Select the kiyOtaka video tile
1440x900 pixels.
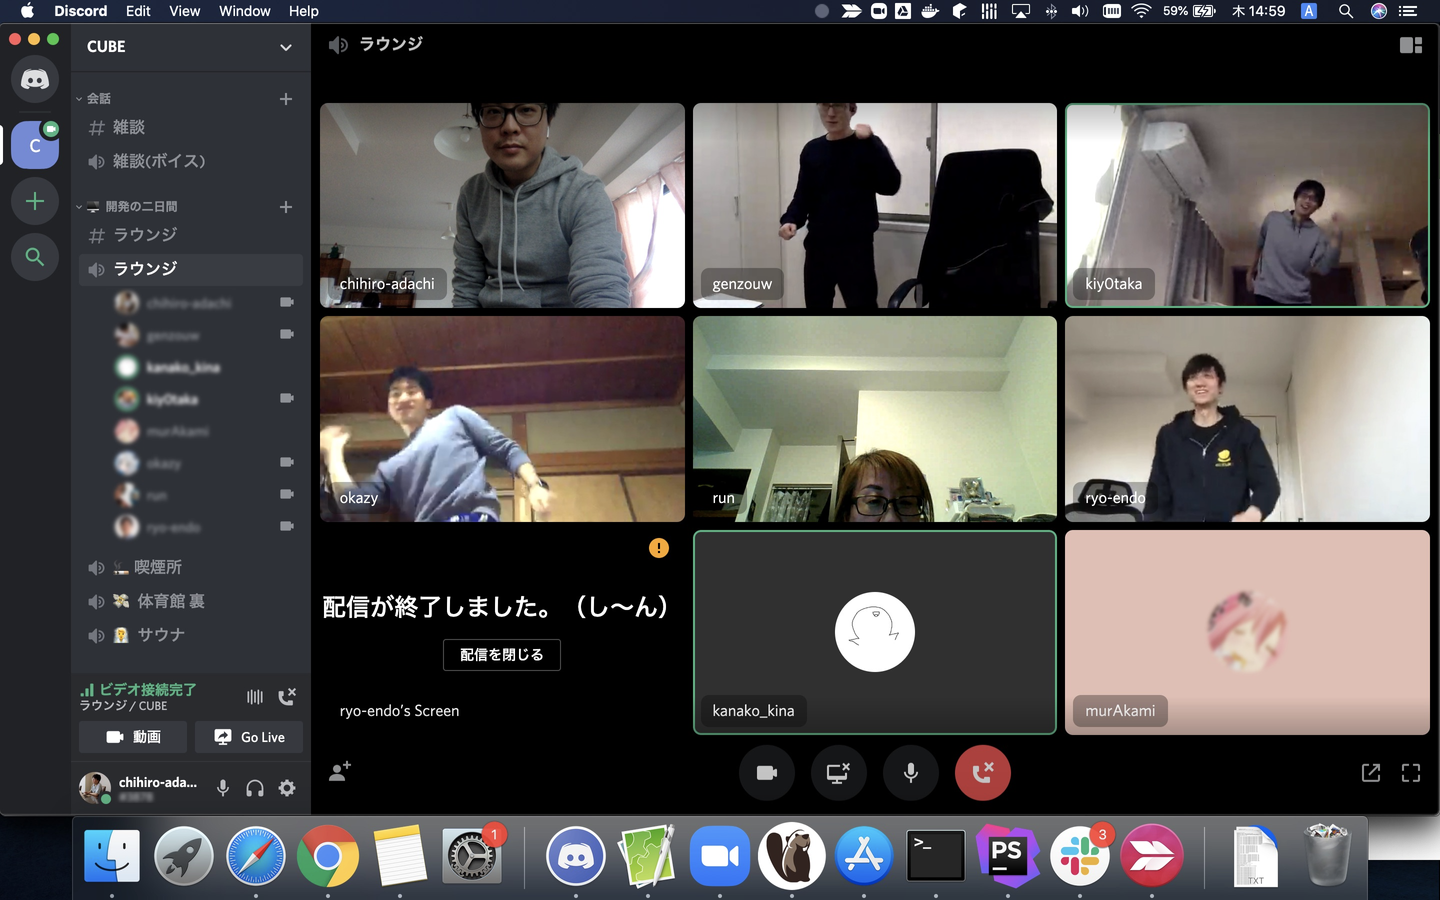(1246, 205)
